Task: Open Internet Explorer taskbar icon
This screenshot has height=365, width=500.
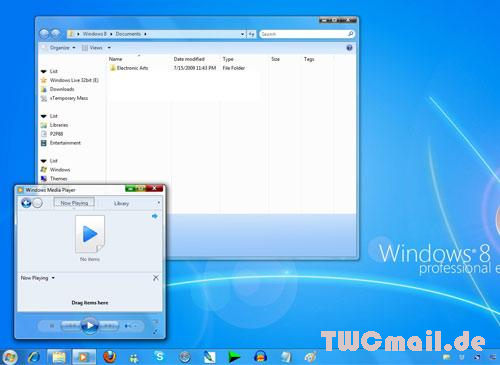Action: tap(34, 357)
